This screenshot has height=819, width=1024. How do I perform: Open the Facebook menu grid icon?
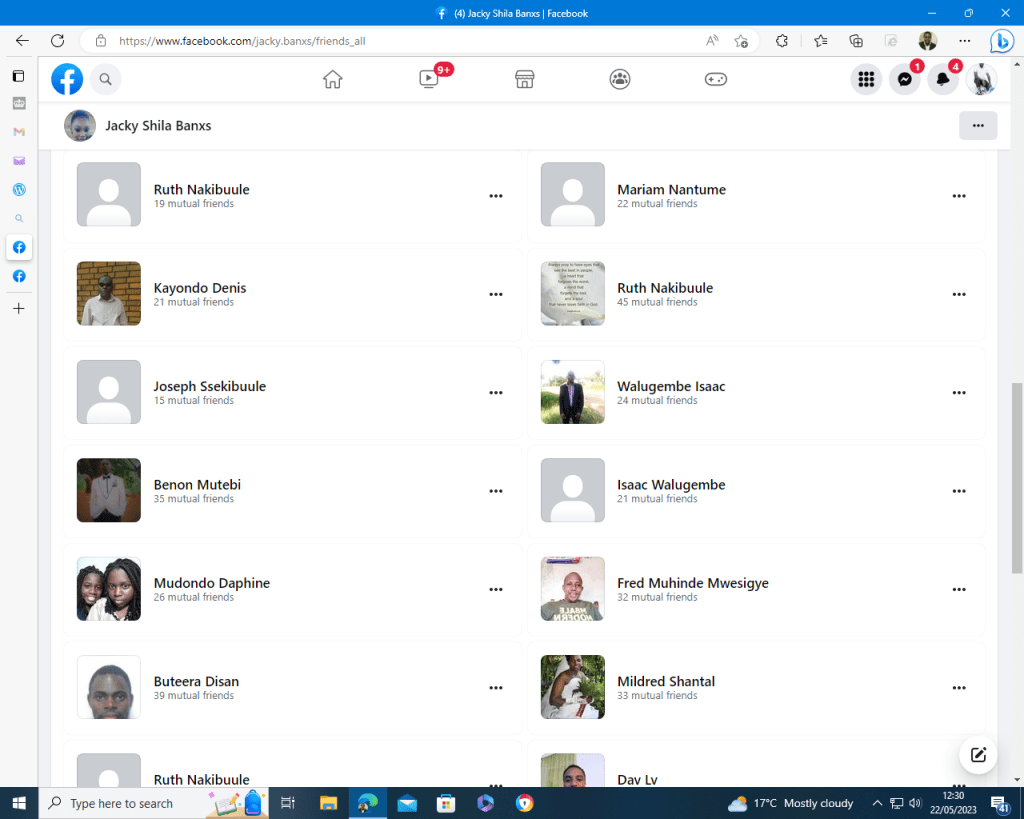(866, 79)
